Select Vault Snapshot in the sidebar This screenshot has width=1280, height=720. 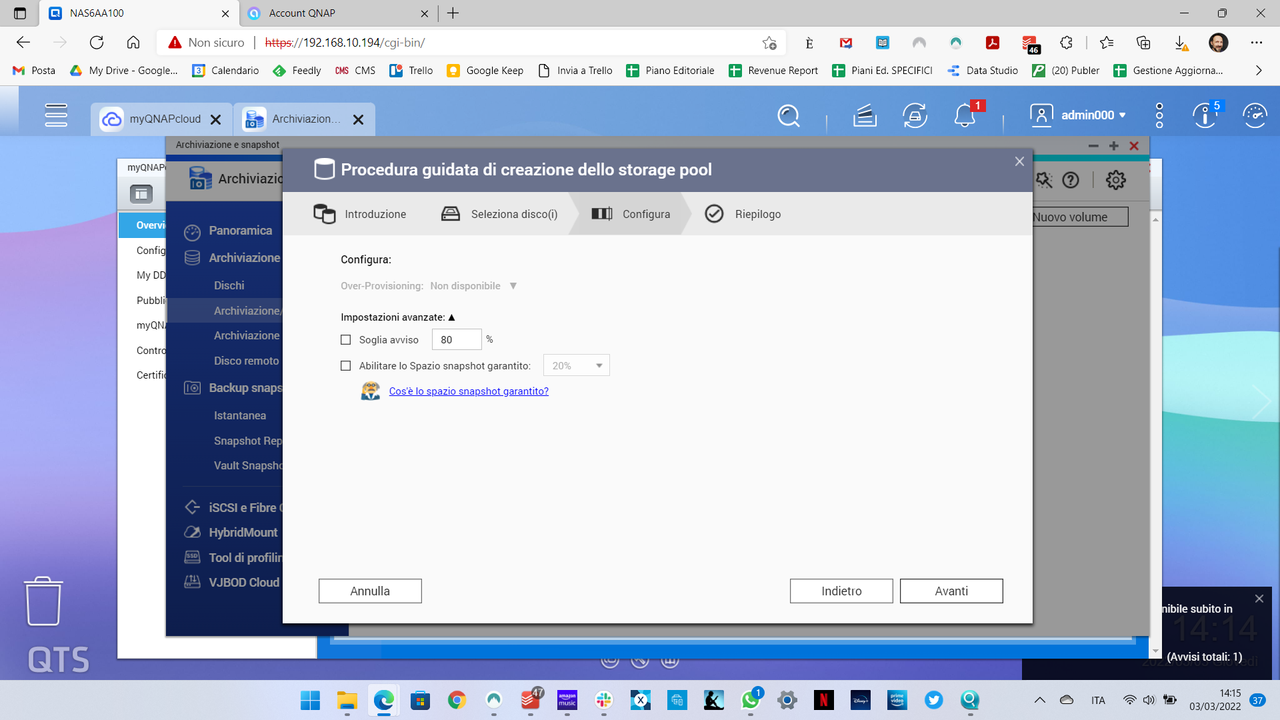point(247,466)
